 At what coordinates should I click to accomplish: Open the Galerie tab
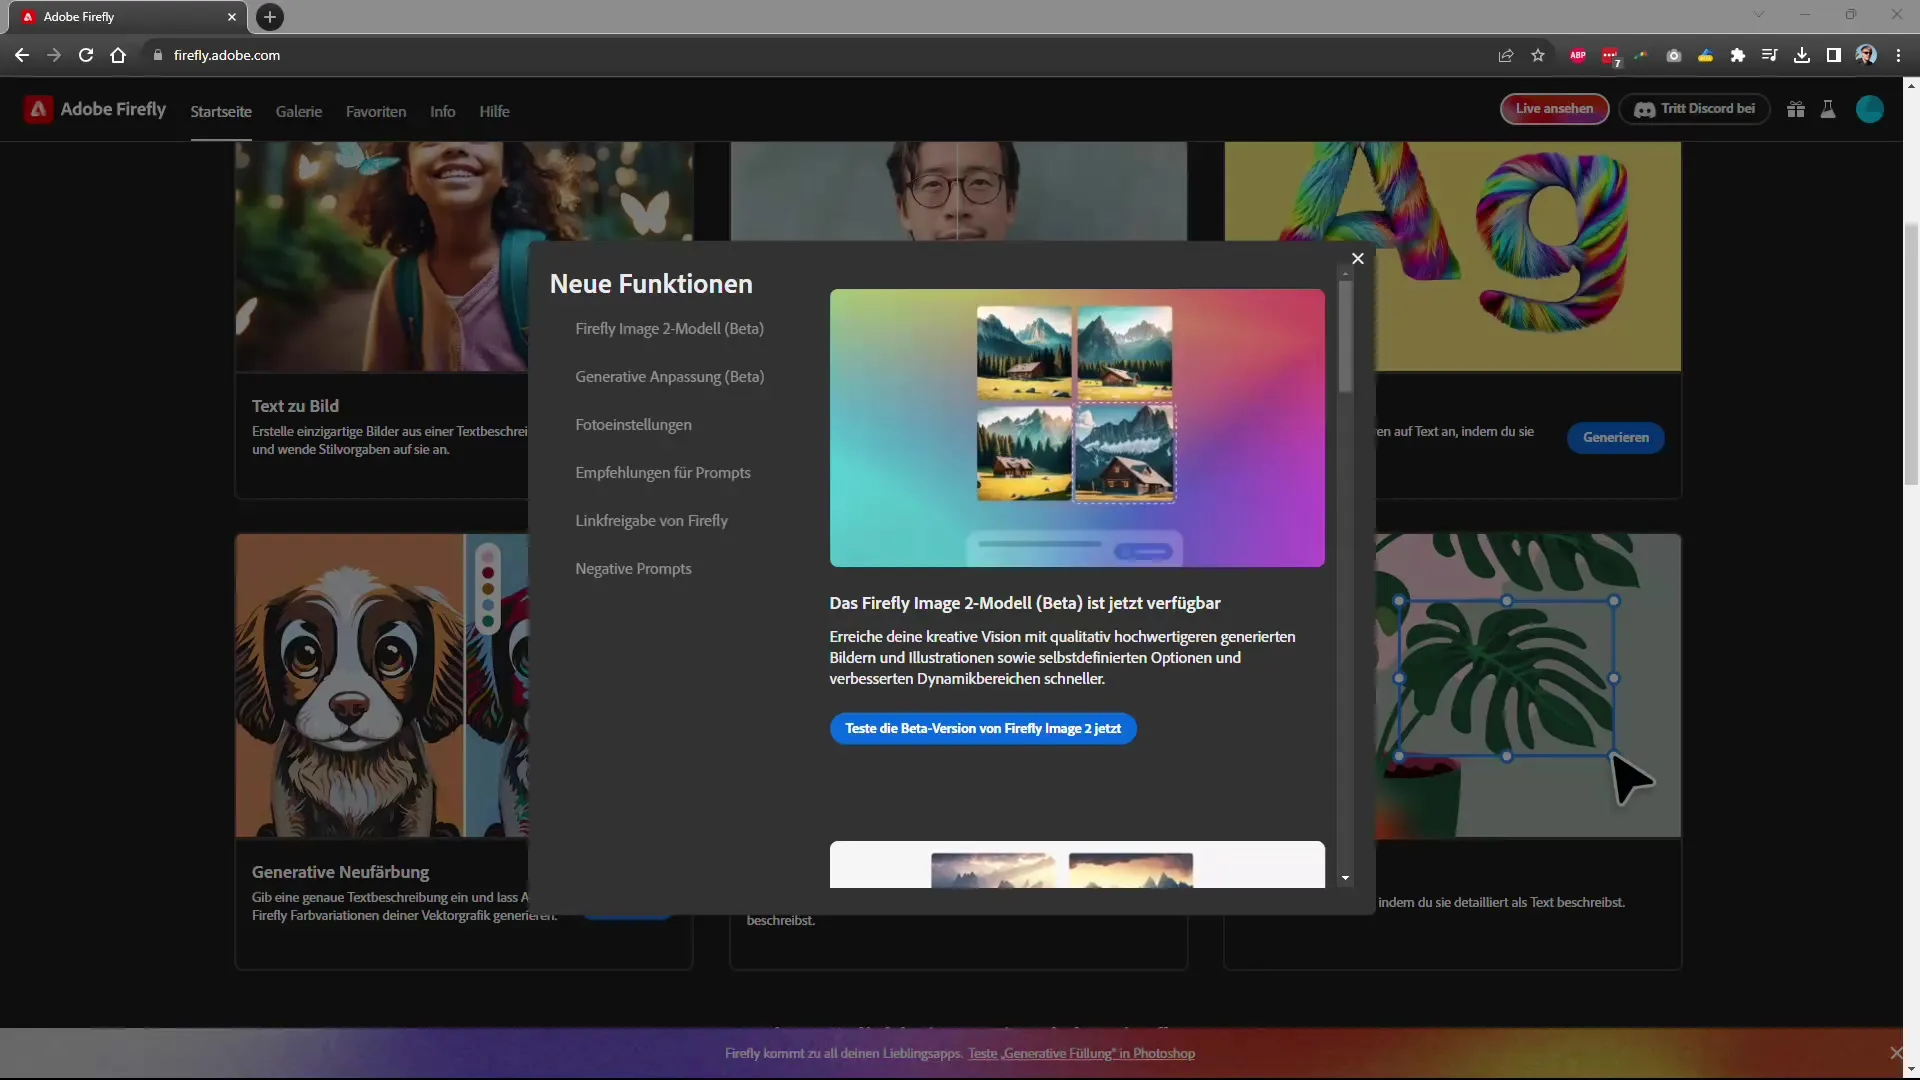click(299, 112)
